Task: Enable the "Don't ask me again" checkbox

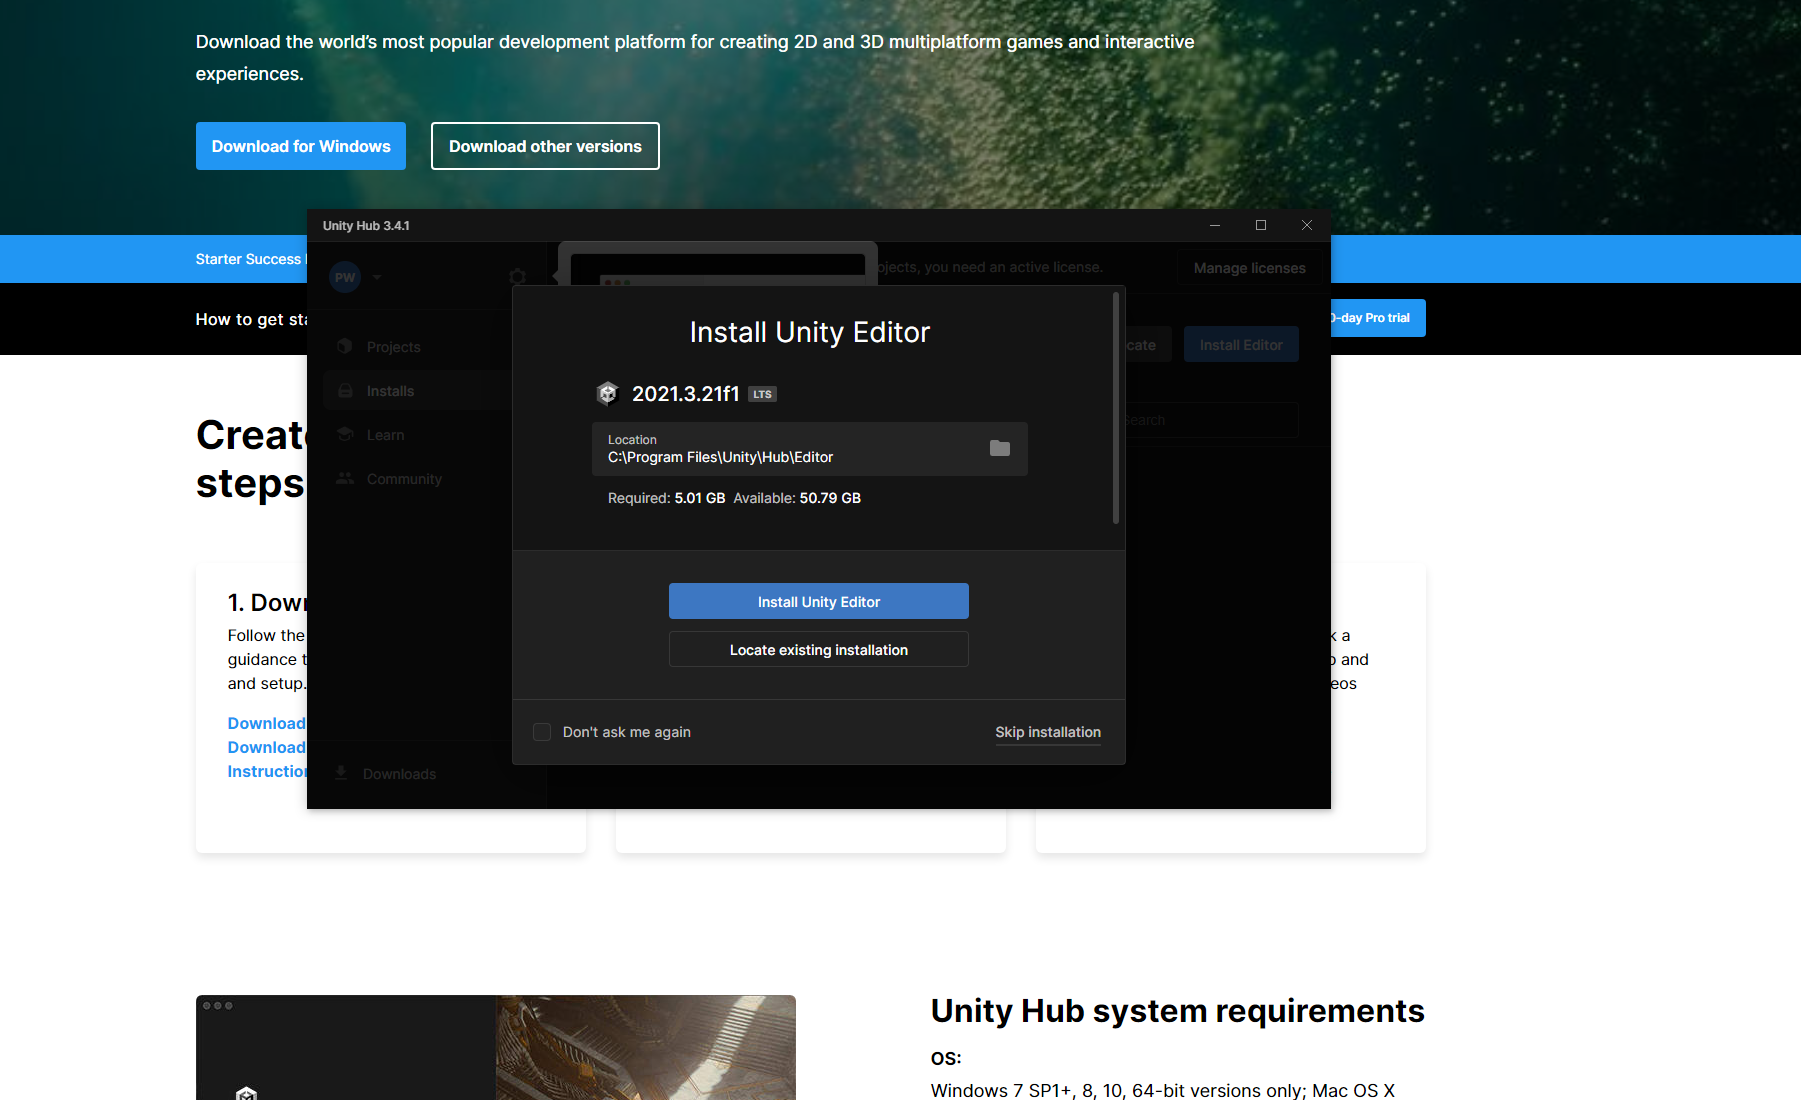Action: point(542,732)
